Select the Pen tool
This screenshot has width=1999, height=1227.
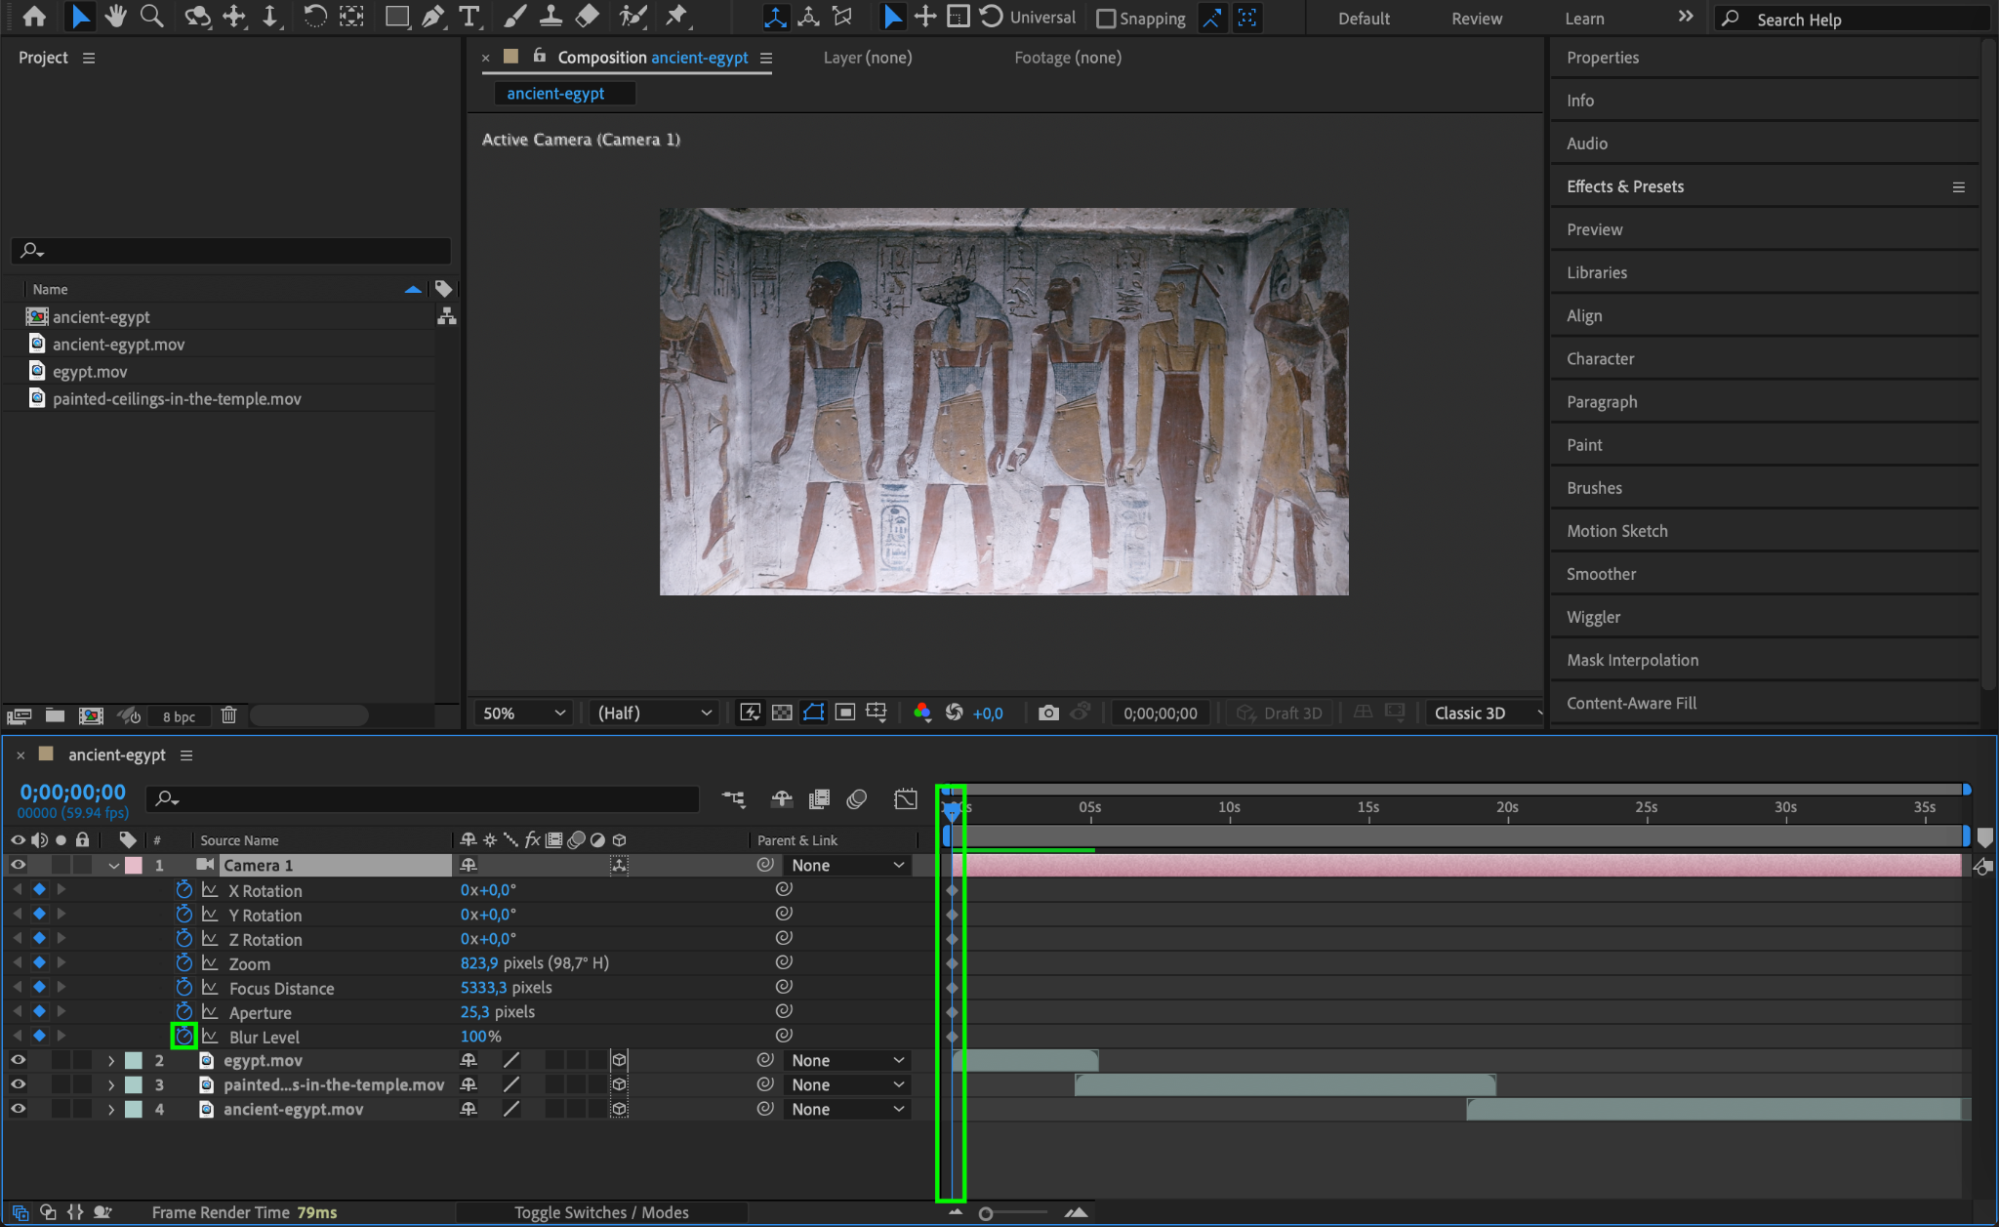pos(433,16)
